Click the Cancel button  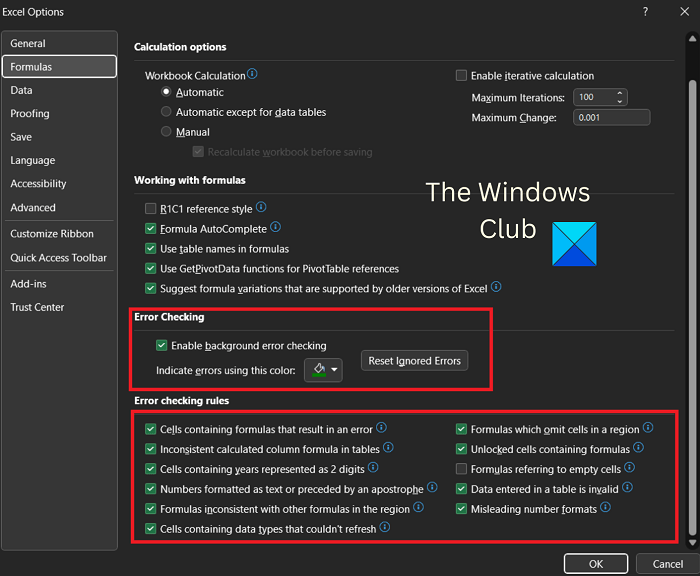point(668,563)
